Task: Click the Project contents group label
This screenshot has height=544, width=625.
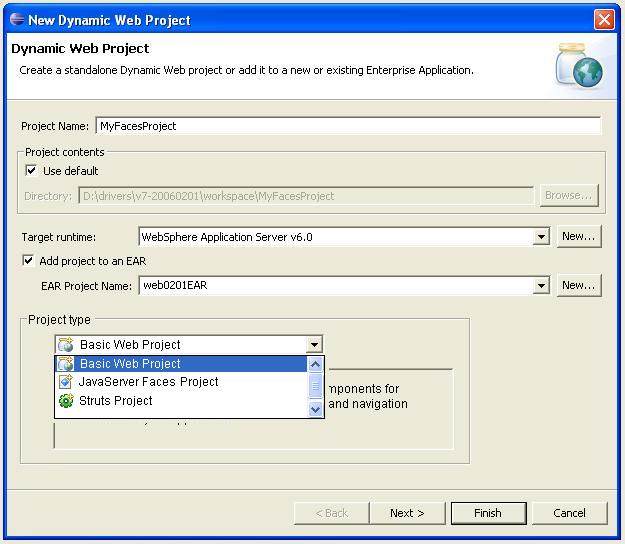Action: tap(65, 152)
